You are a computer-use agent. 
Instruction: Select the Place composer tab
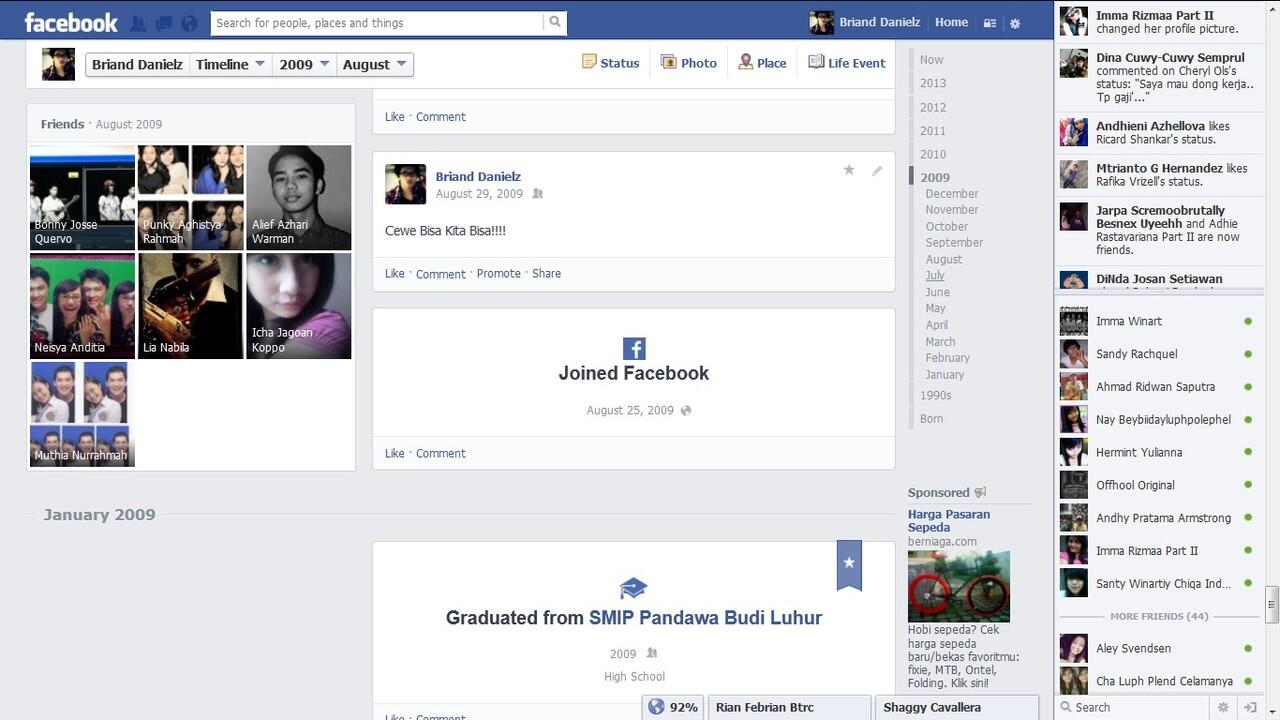tap(762, 62)
